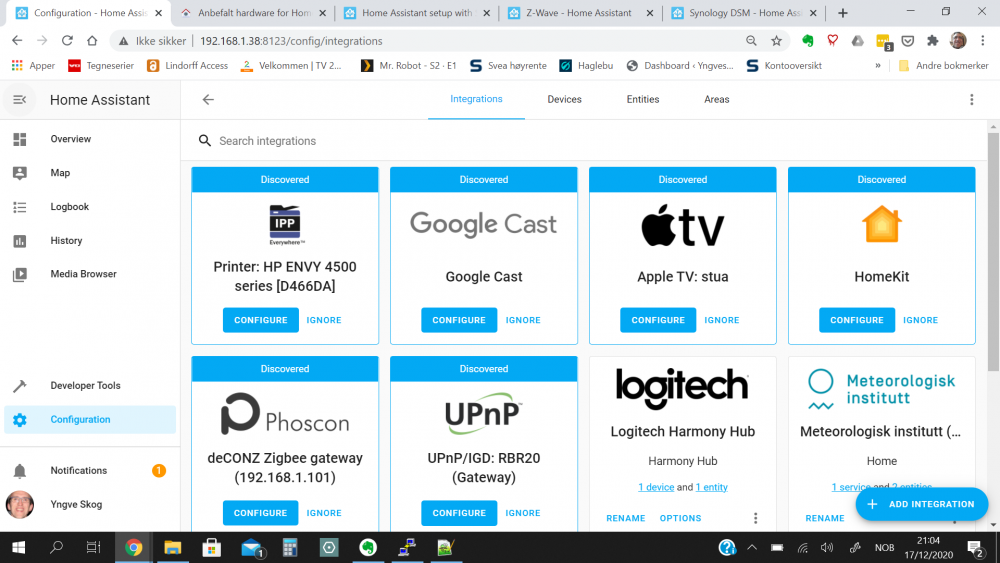Click Add Integration button
This screenshot has width=1000, height=563.
pyautogui.click(x=922, y=504)
